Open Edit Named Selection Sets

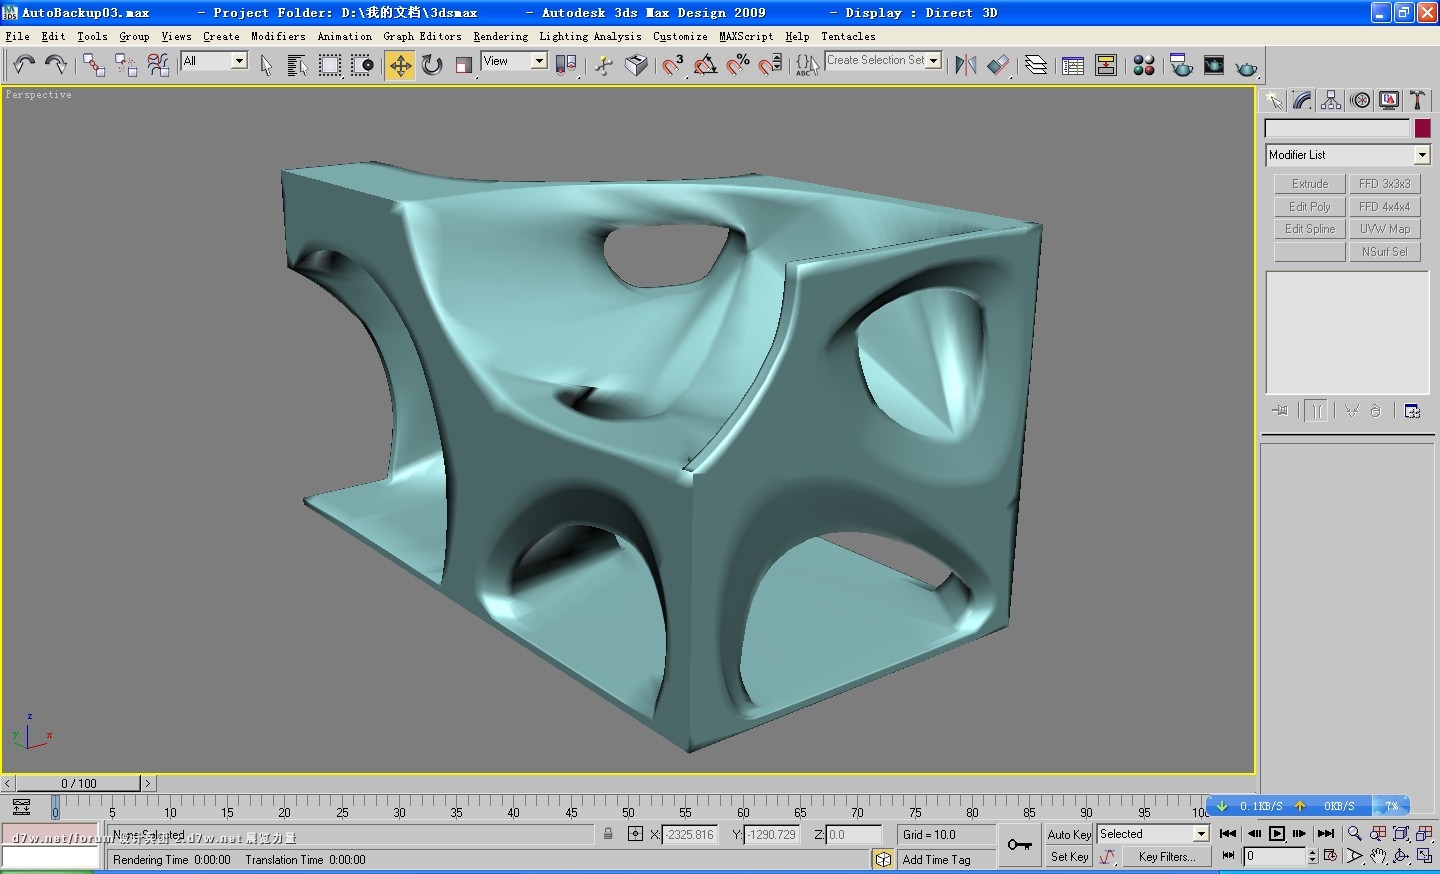(807, 65)
